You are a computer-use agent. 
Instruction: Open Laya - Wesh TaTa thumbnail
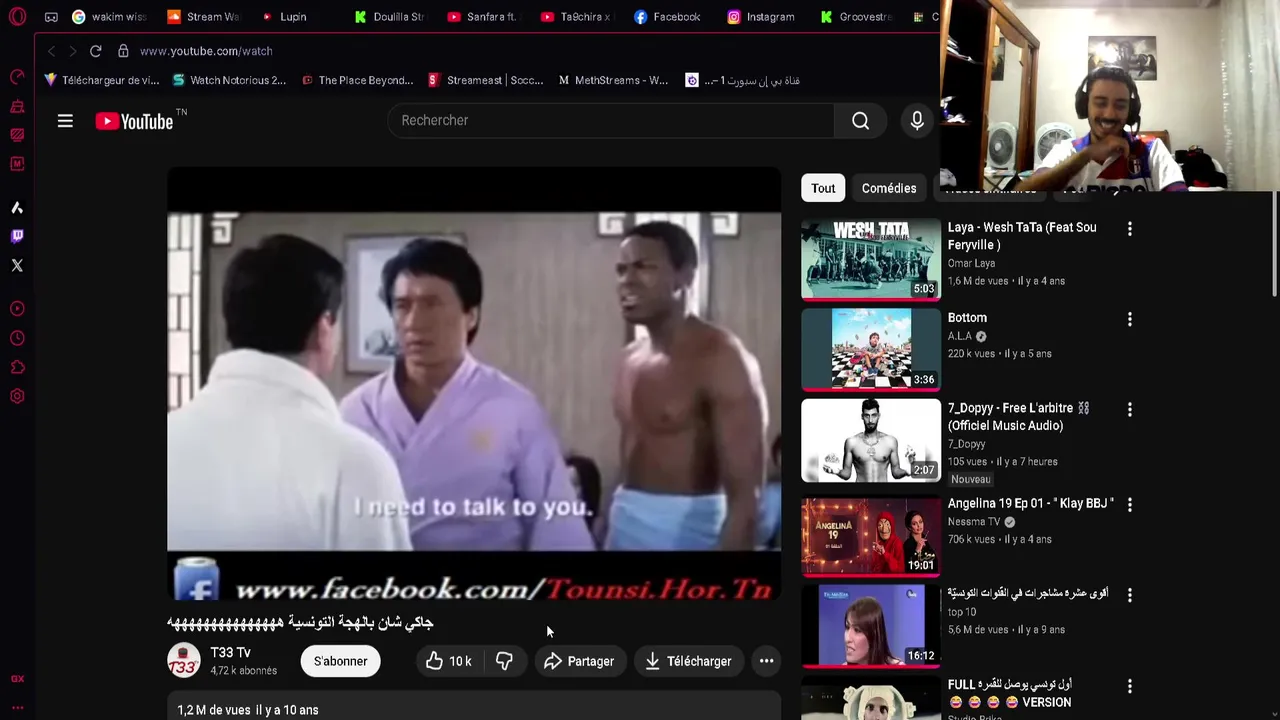pos(871,259)
